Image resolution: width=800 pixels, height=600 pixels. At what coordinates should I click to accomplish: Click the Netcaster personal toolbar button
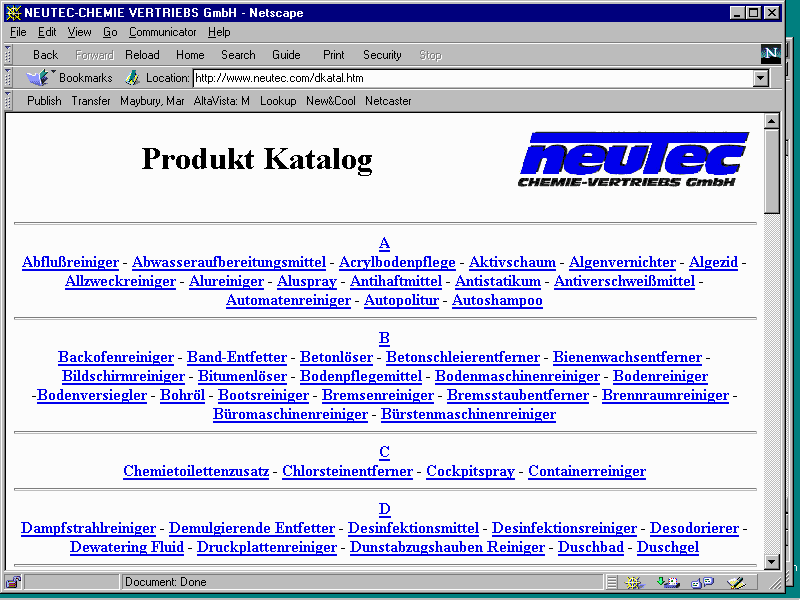(388, 101)
